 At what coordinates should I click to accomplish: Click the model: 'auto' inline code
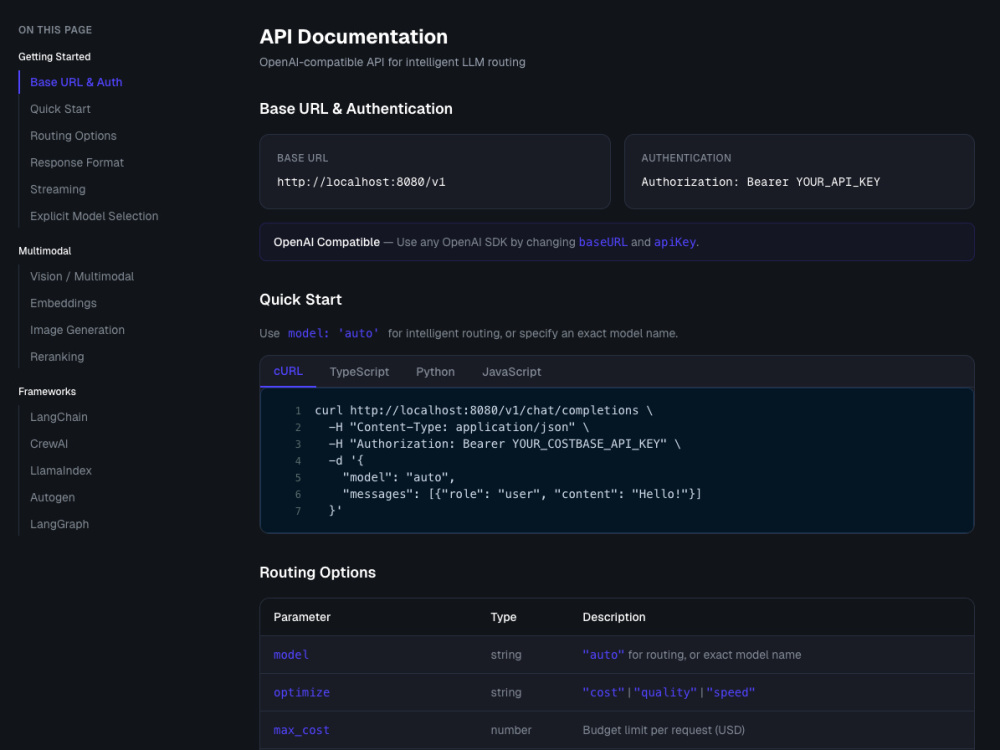333,333
